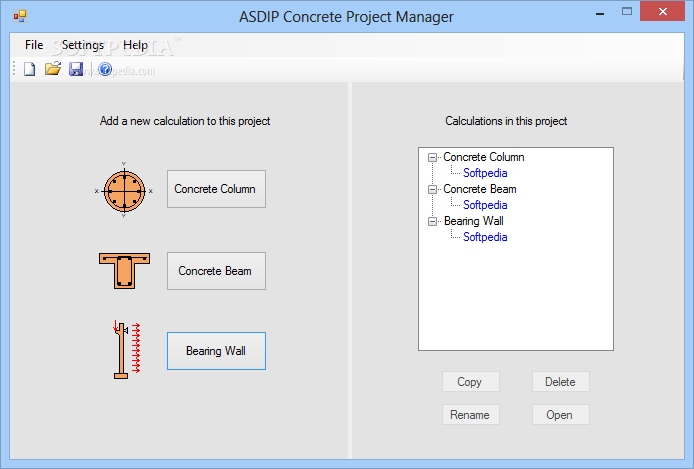Click the bearing wall diagram icon

pyautogui.click(x=126, y=350)
